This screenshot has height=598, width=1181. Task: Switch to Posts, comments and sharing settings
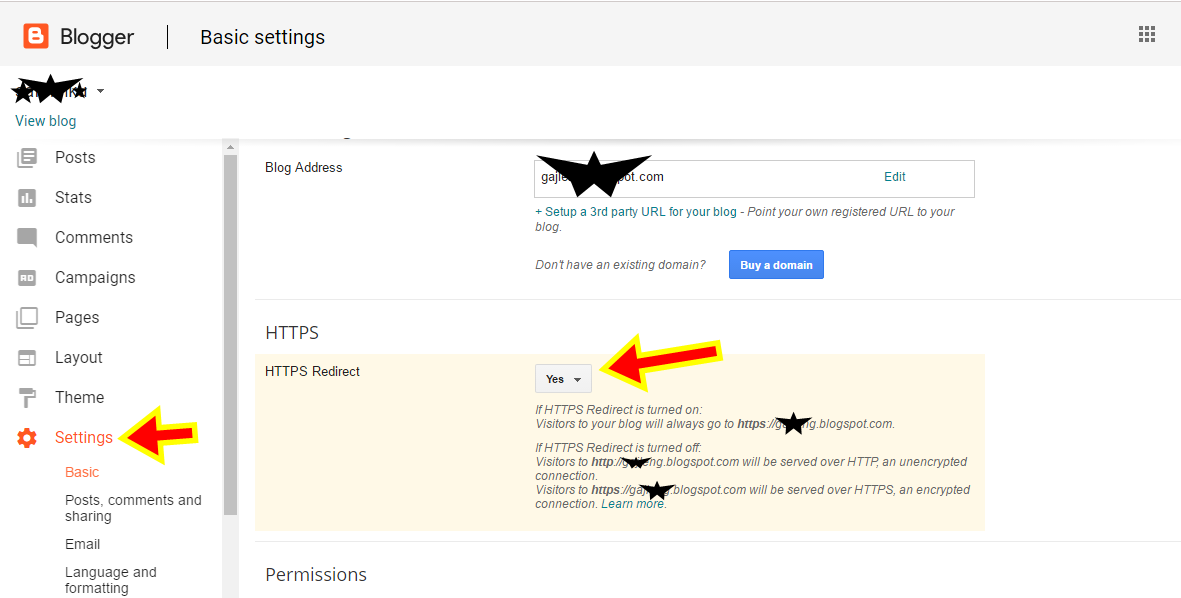pos(133,507)
